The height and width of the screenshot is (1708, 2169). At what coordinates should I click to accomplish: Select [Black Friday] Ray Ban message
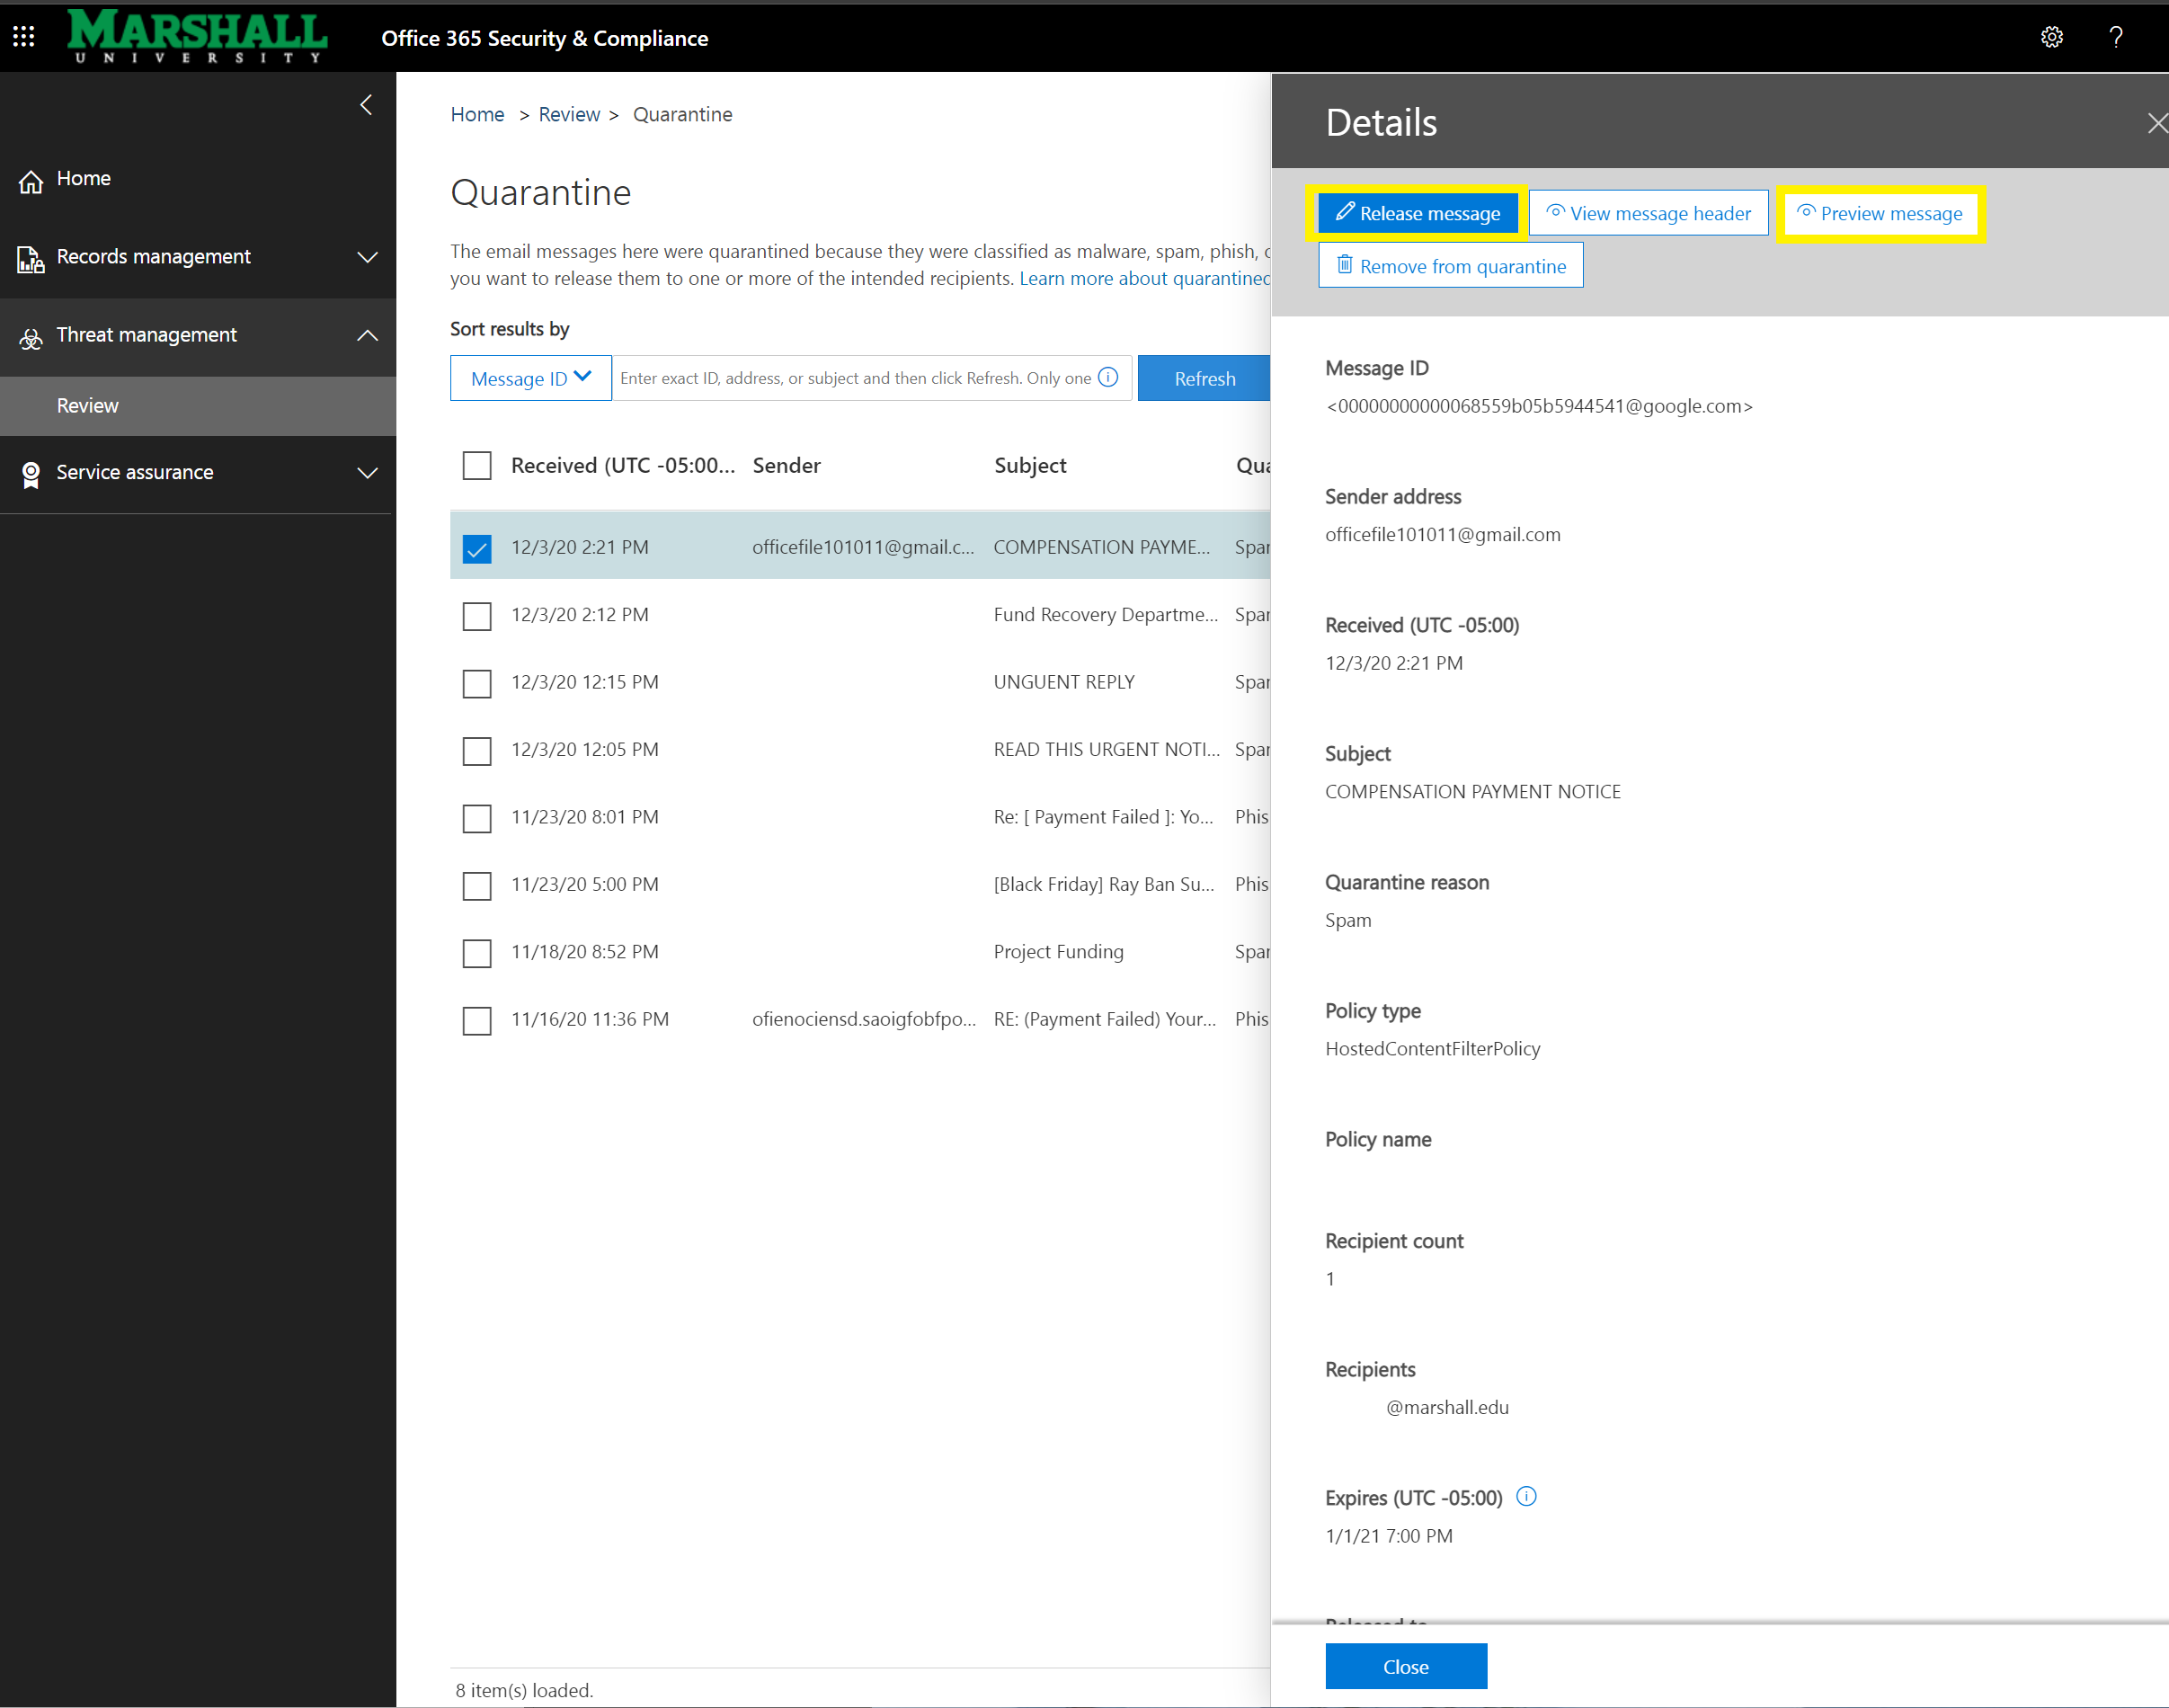click(1104, 884)
